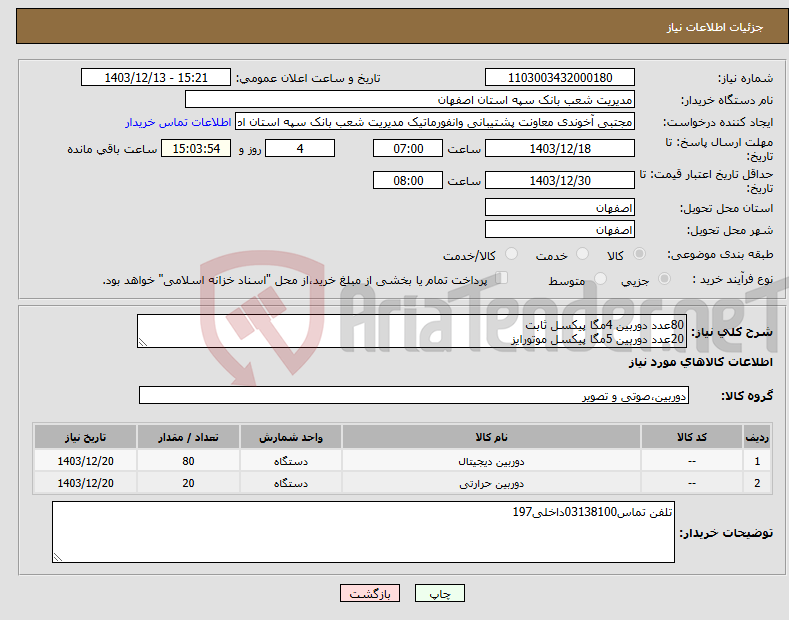The width and height of the screenshot is (789, 620).
Task: Click the اطلاعات کالاهای مورد نیاز heading
Action: click(x=700, y=362)
